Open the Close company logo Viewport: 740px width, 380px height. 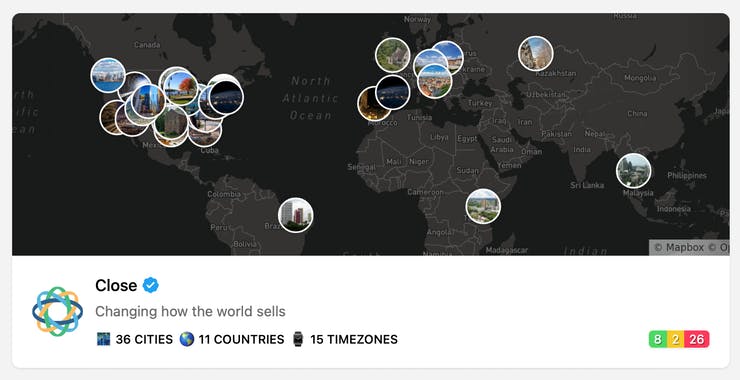point(58,312)
